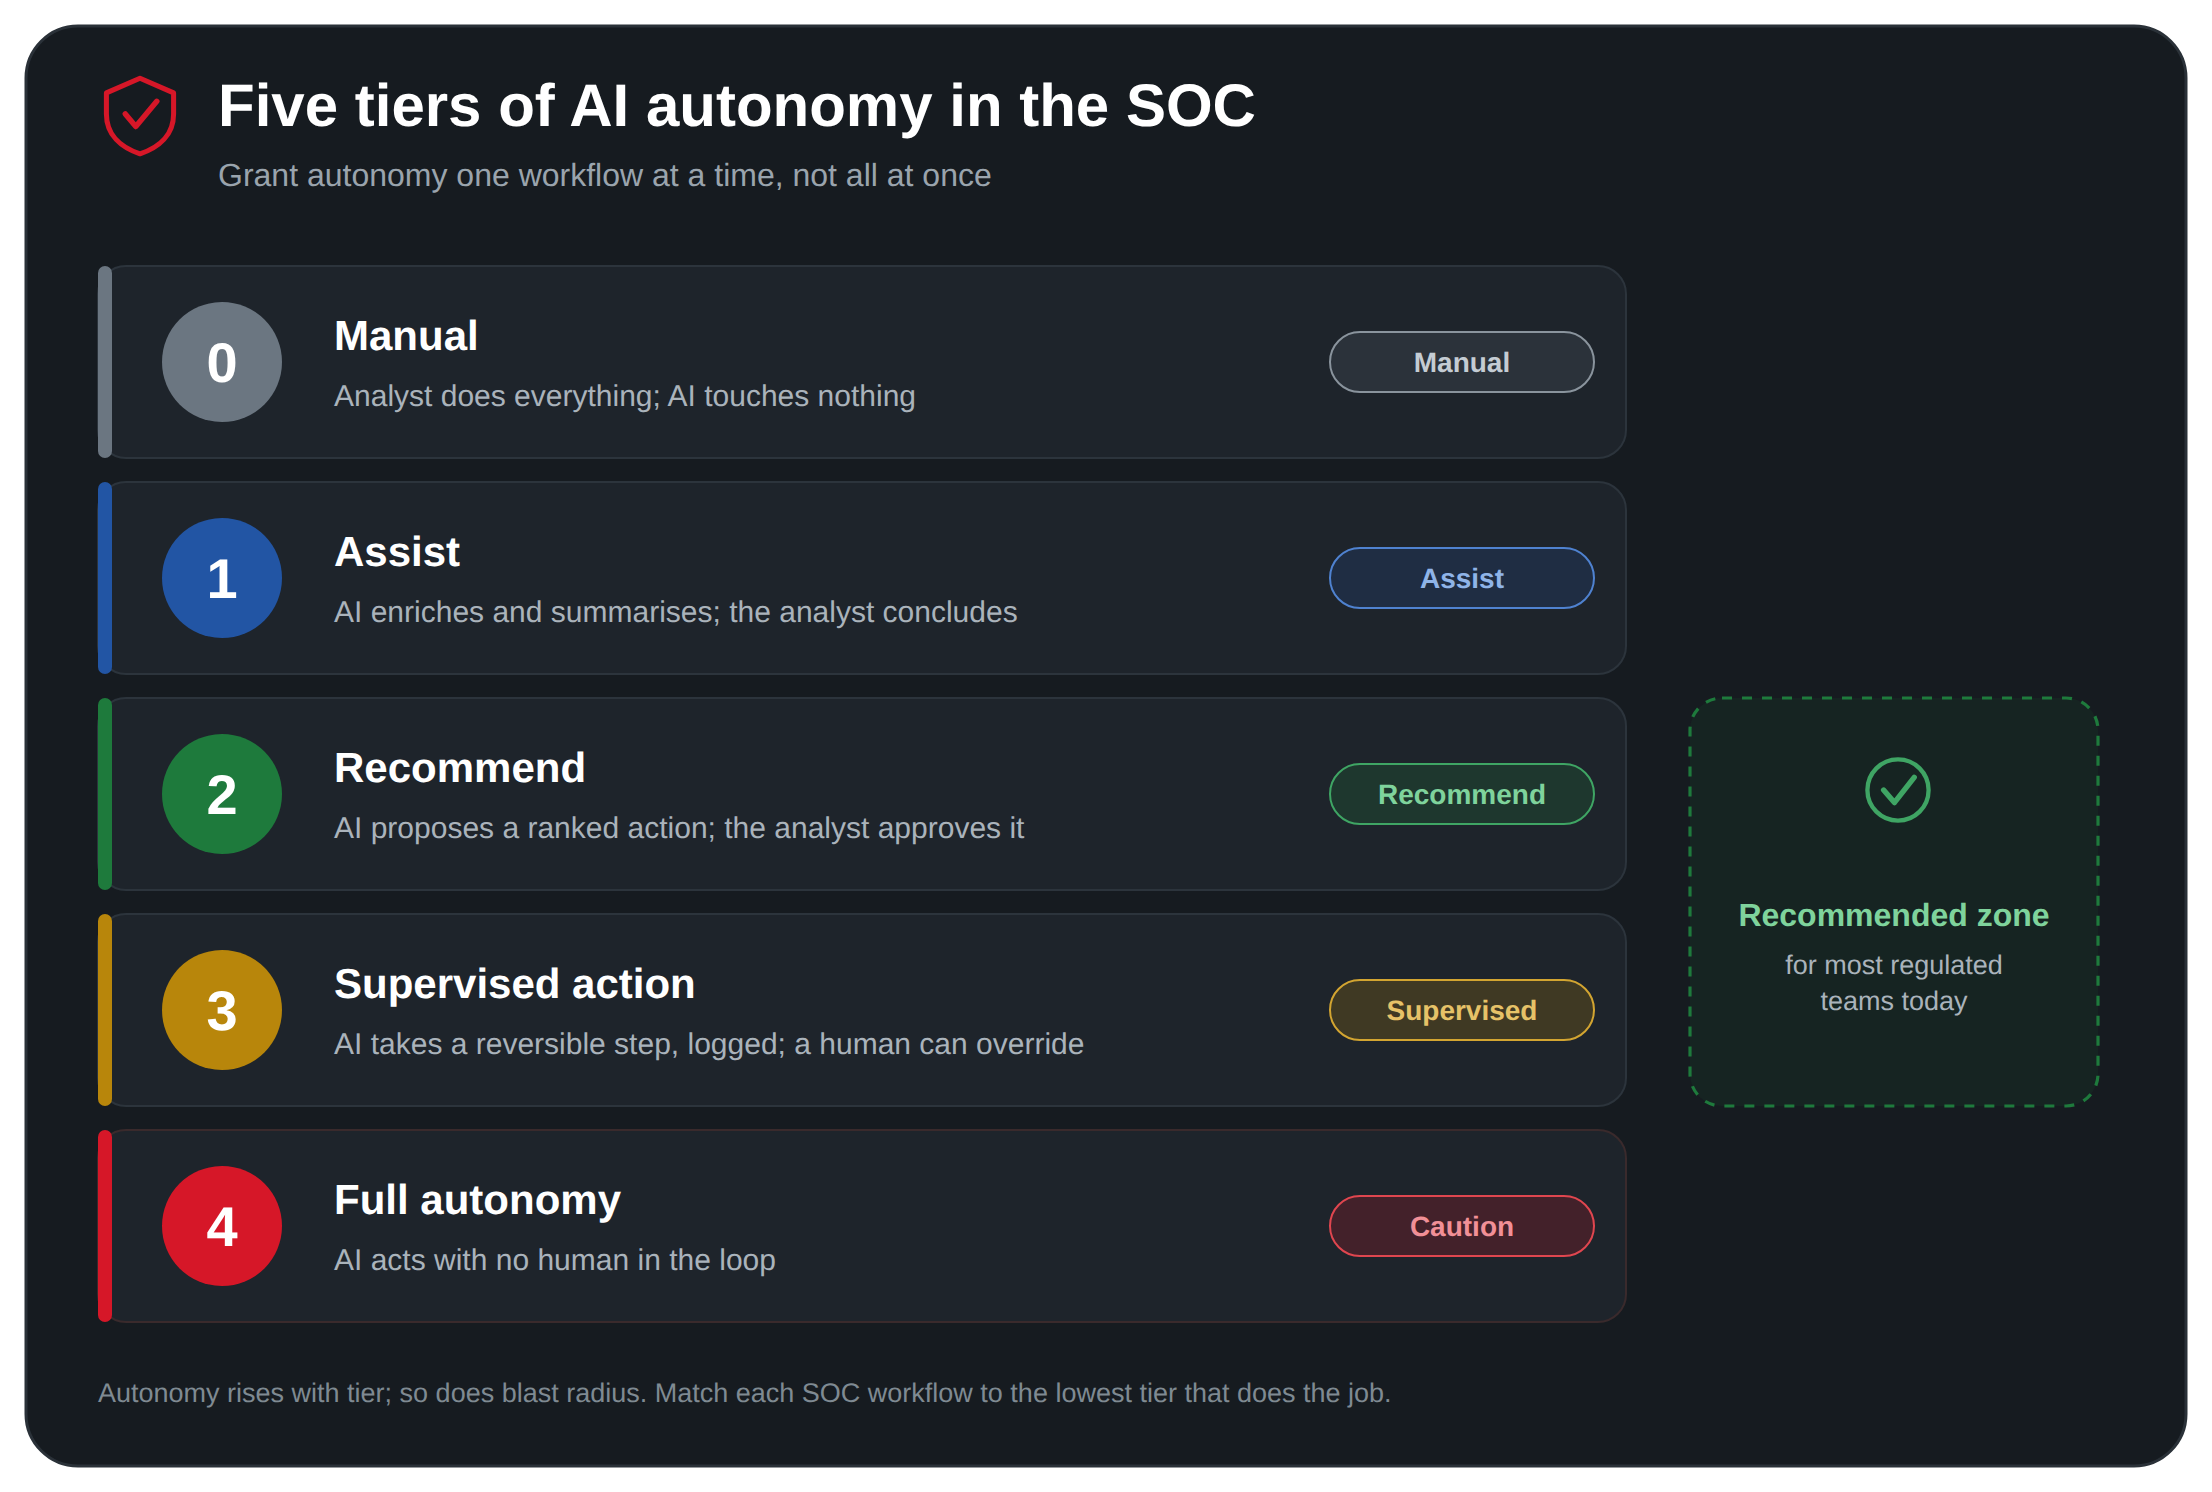
Task: Click 'AI enriches and summarises; the analyst concludes'
Action: pyautogui.click(x=675, y=612)
